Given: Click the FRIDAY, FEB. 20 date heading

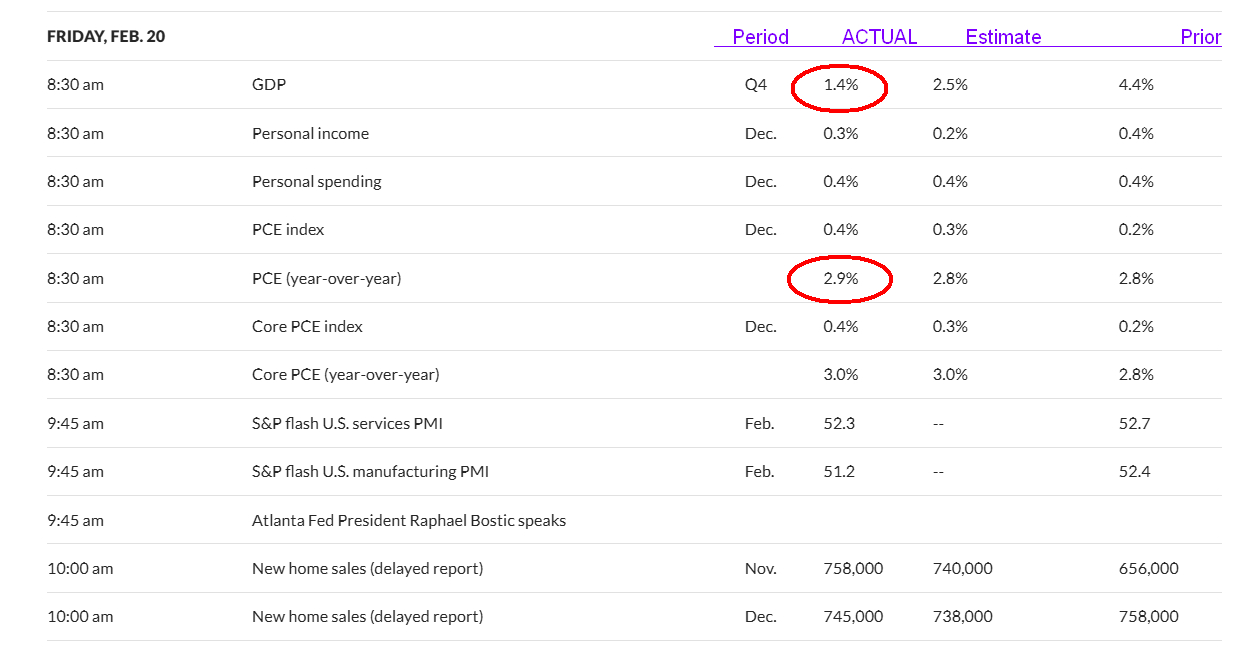Looking at the screenshot, I should (x=106, y=36).
